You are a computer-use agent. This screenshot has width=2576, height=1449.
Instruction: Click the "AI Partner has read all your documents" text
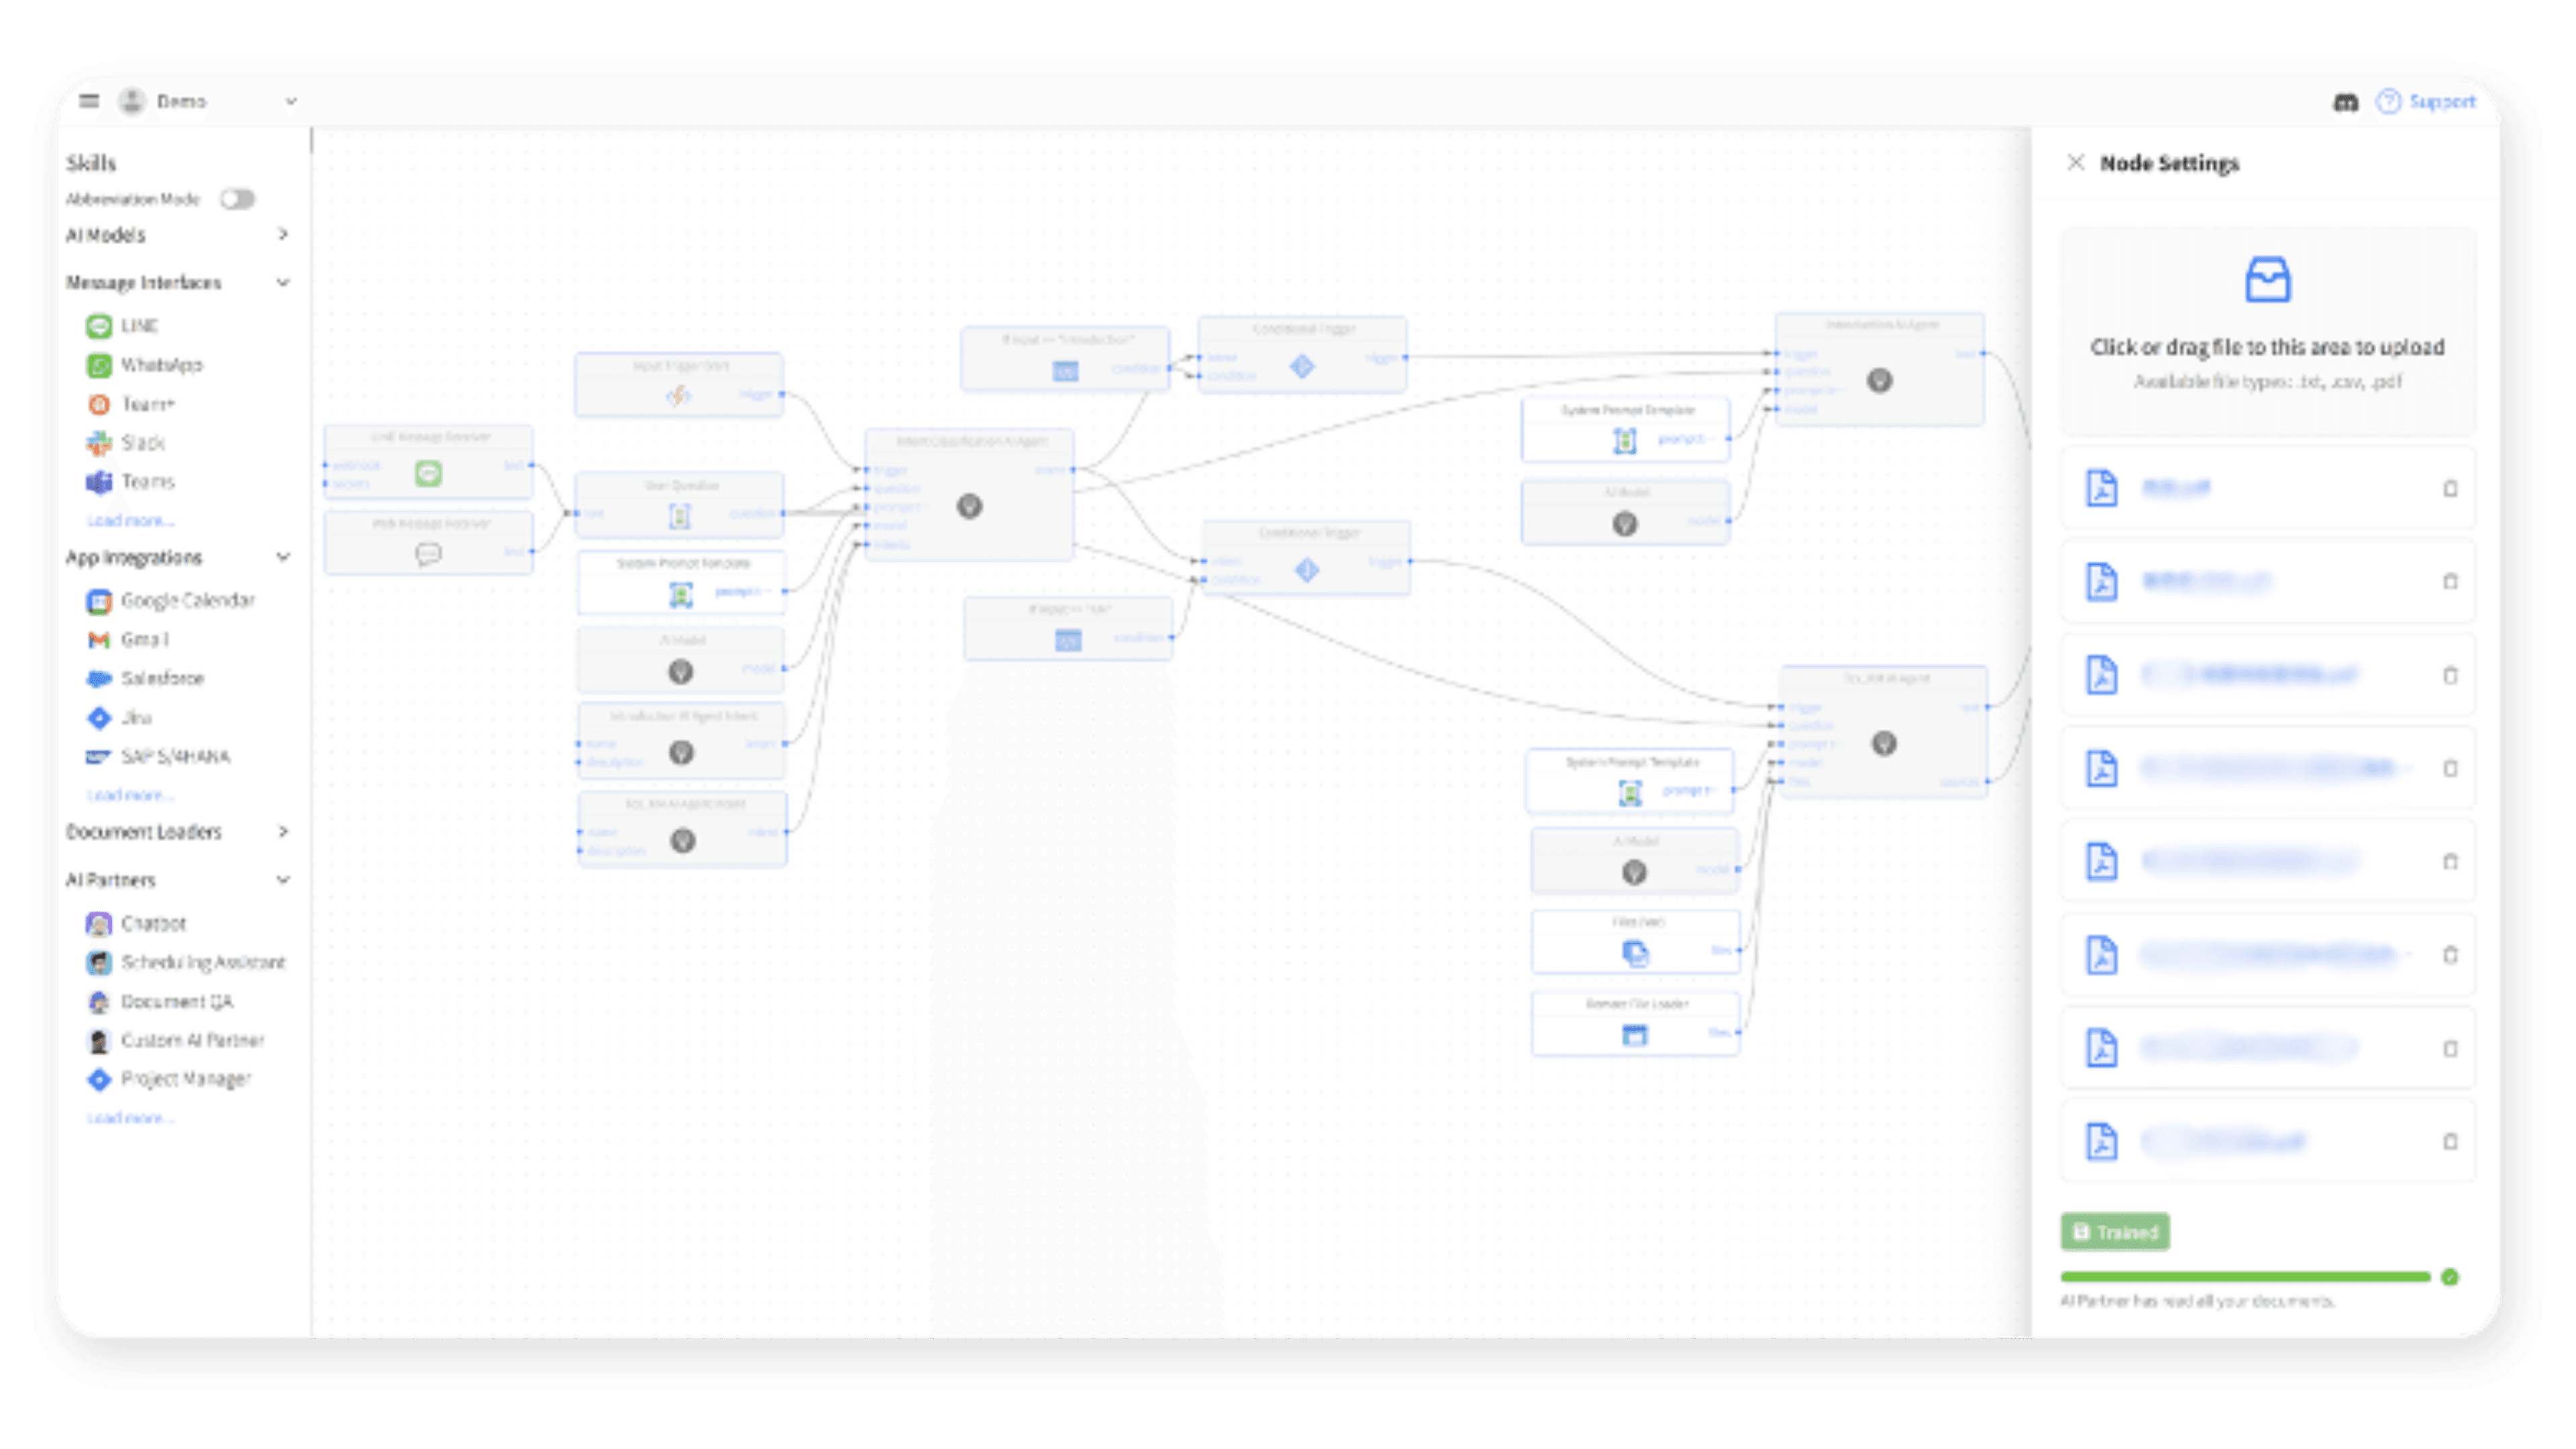click(2197, 1301)
